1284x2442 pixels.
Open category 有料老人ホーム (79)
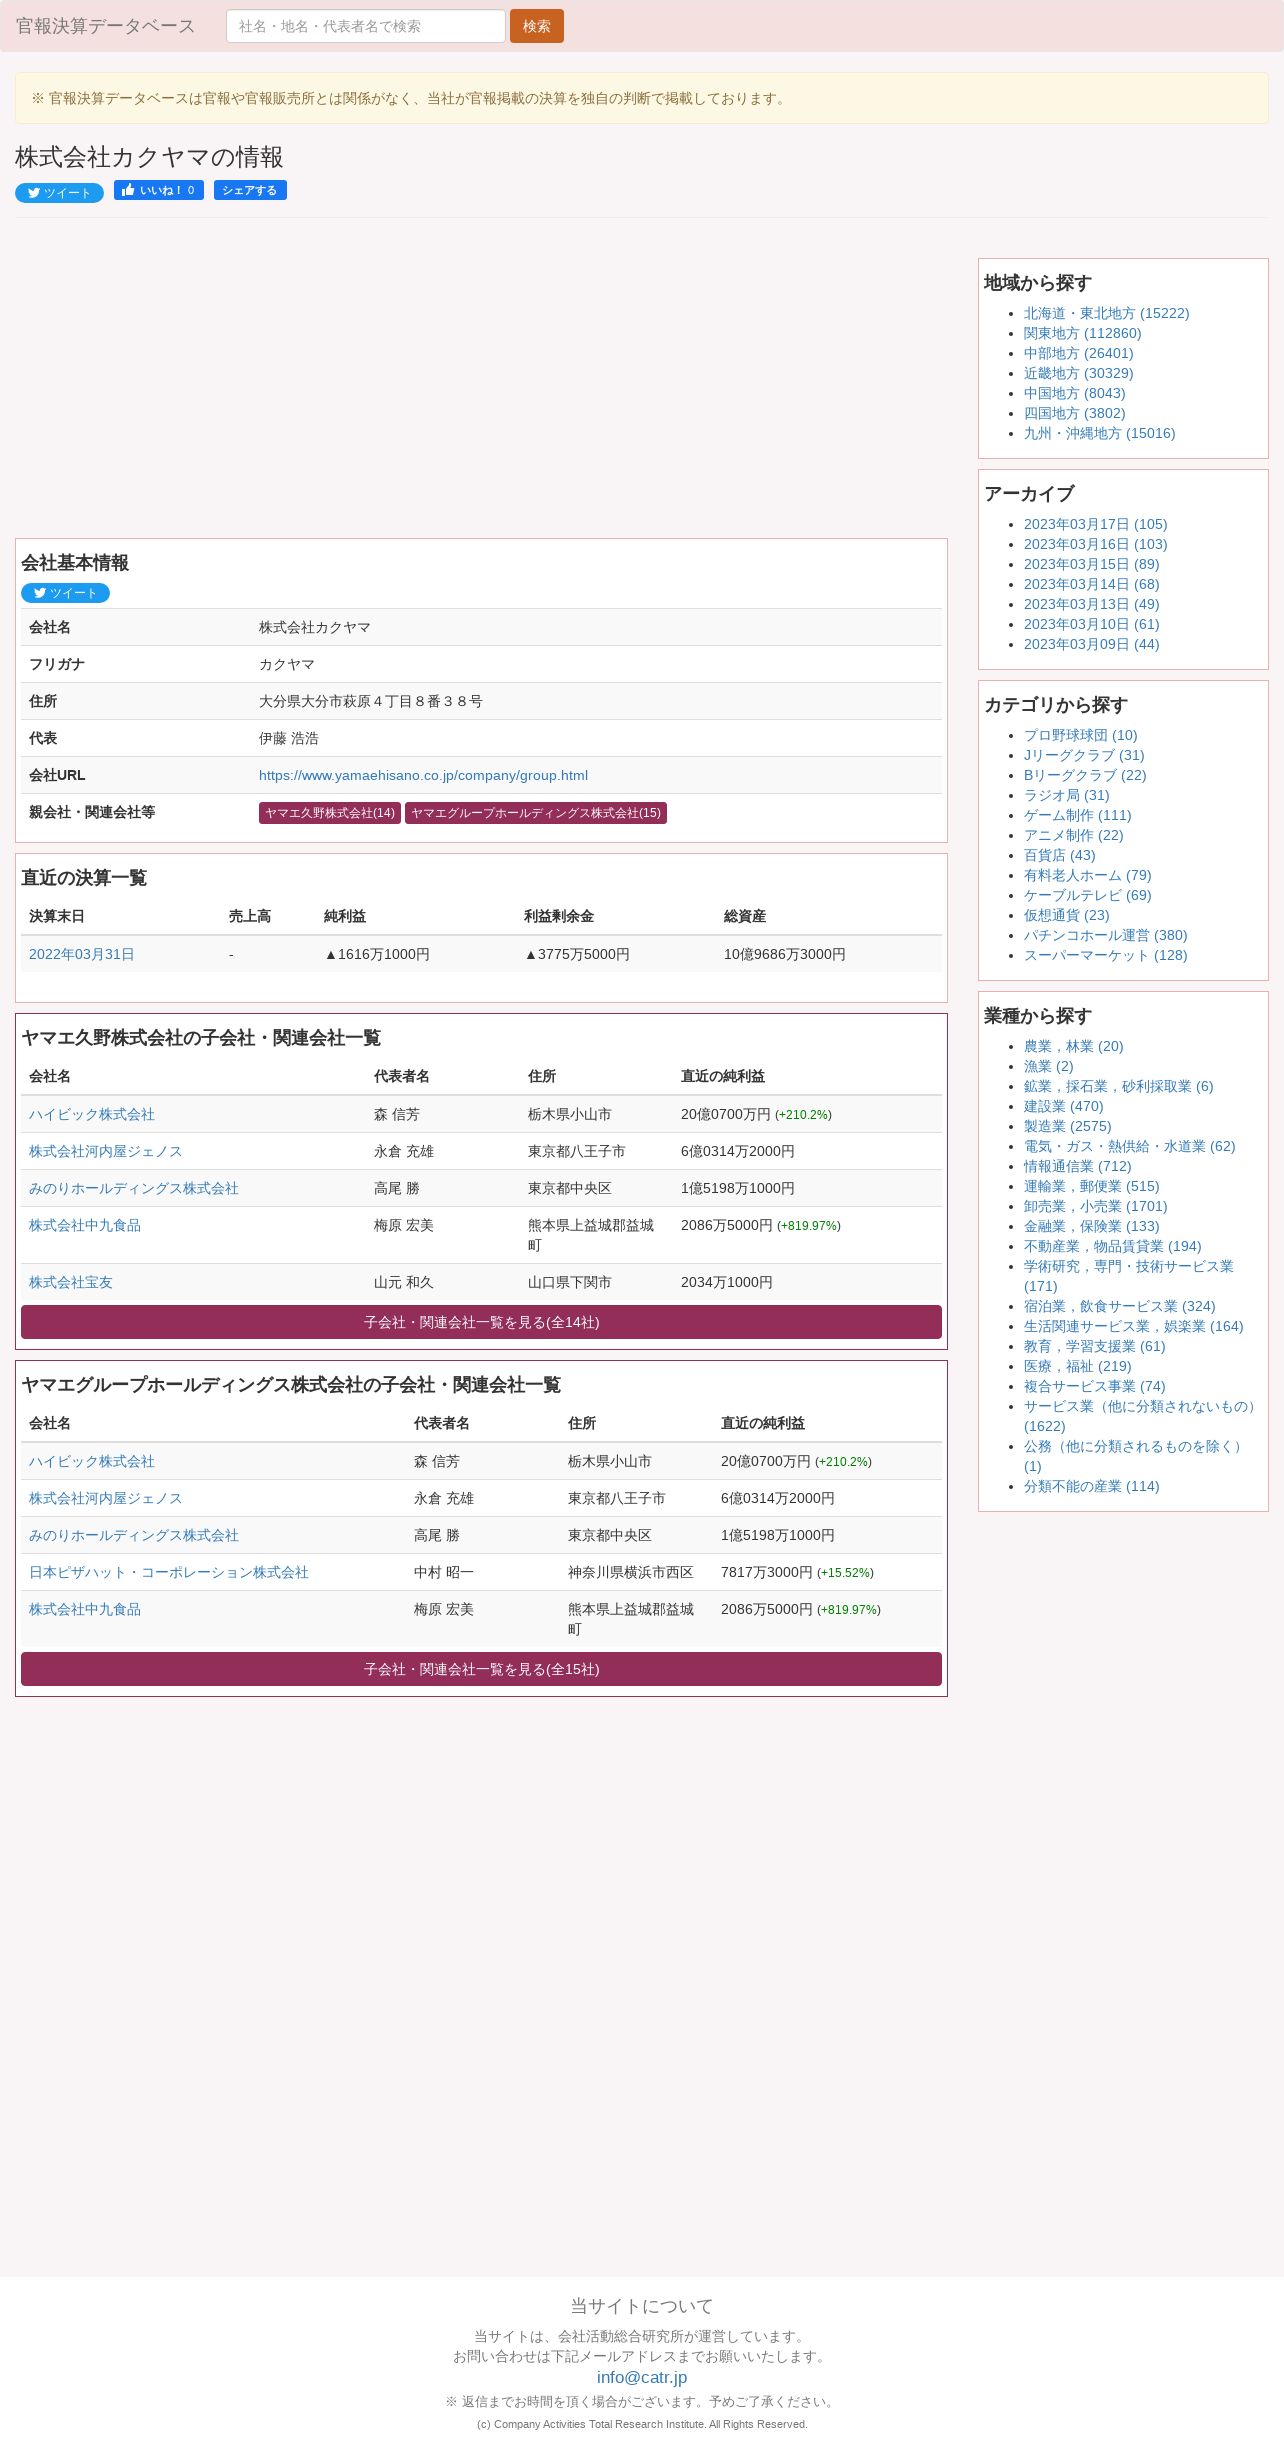[x=1087, y=875]
